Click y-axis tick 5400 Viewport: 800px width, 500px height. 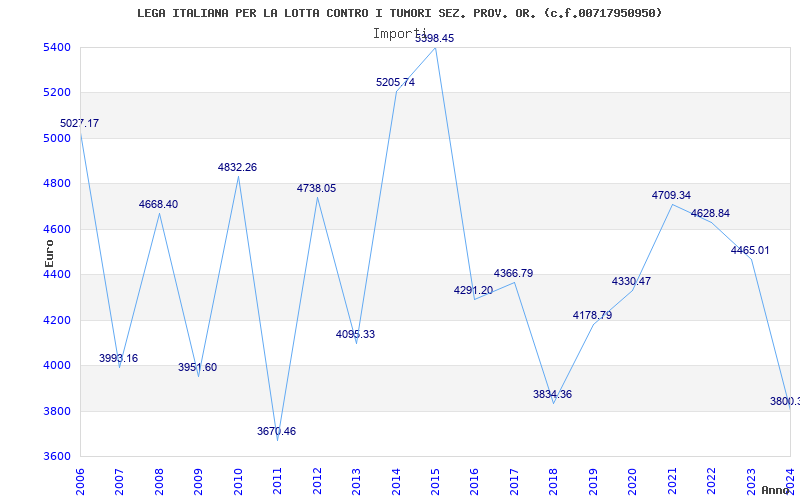click(x=56, y=47)
